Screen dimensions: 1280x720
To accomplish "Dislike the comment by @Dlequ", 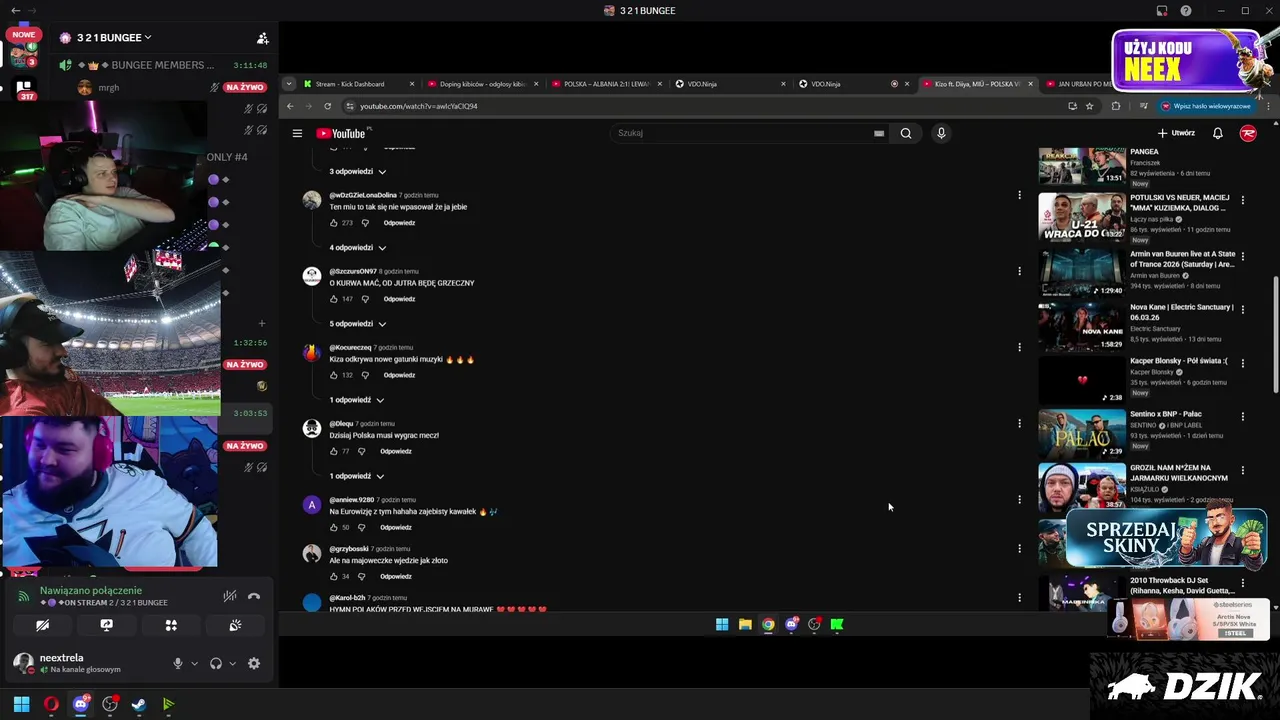I will pos(362,451).
